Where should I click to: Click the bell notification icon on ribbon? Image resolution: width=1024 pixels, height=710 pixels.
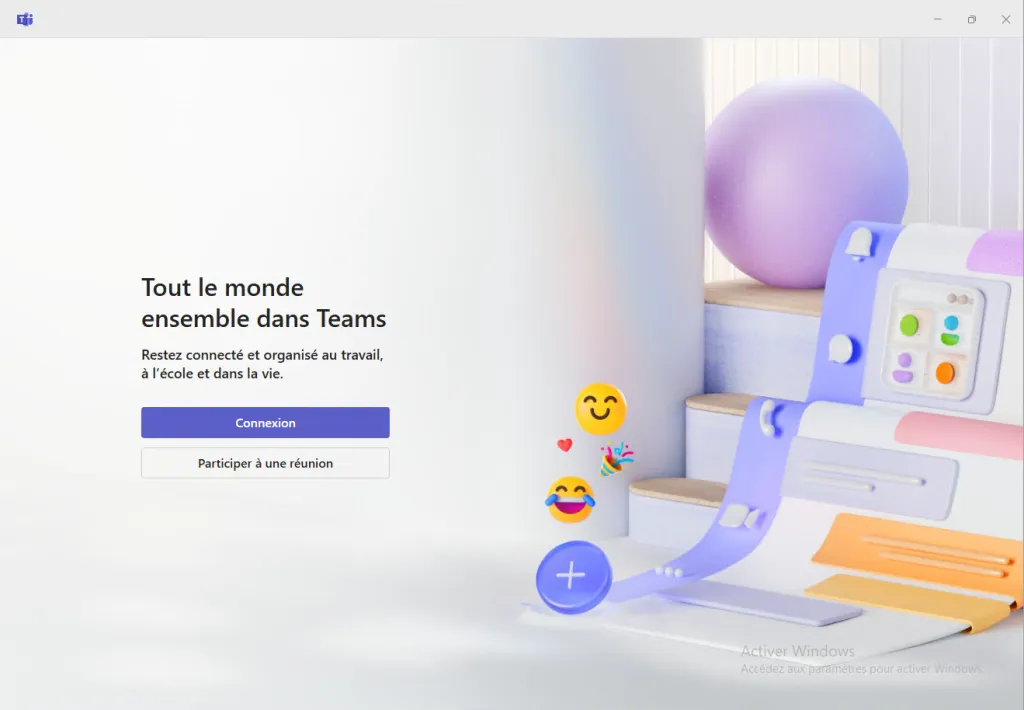pyautogui.click(x=860, y=244)
